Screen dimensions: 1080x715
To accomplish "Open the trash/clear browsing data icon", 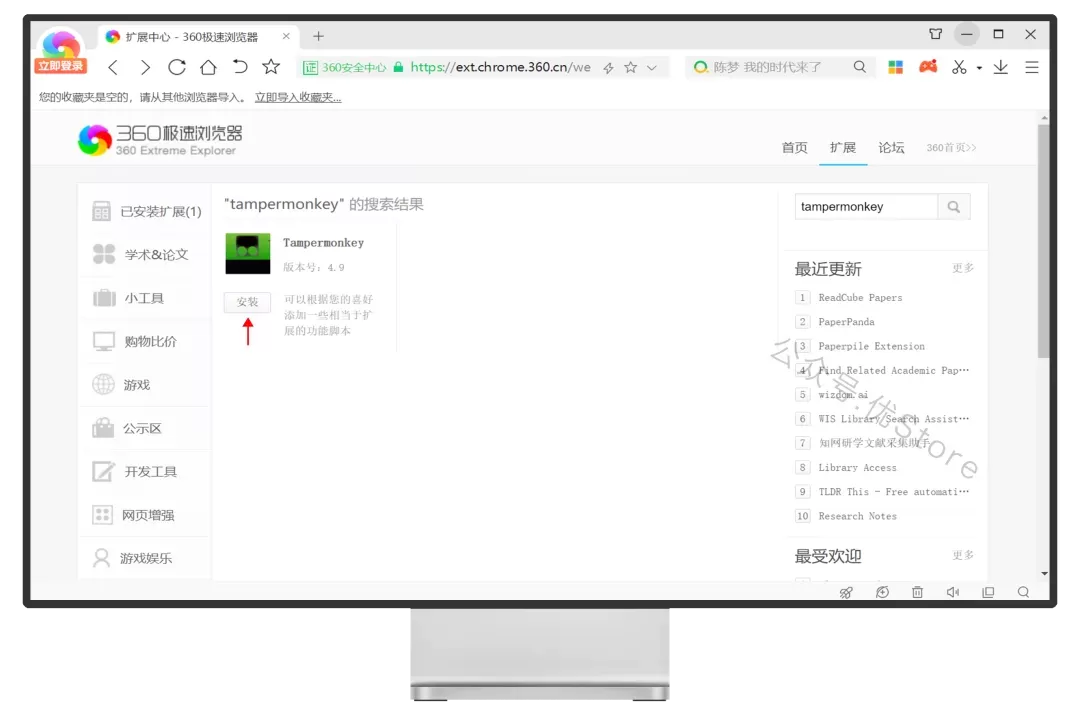I will 917,592.
